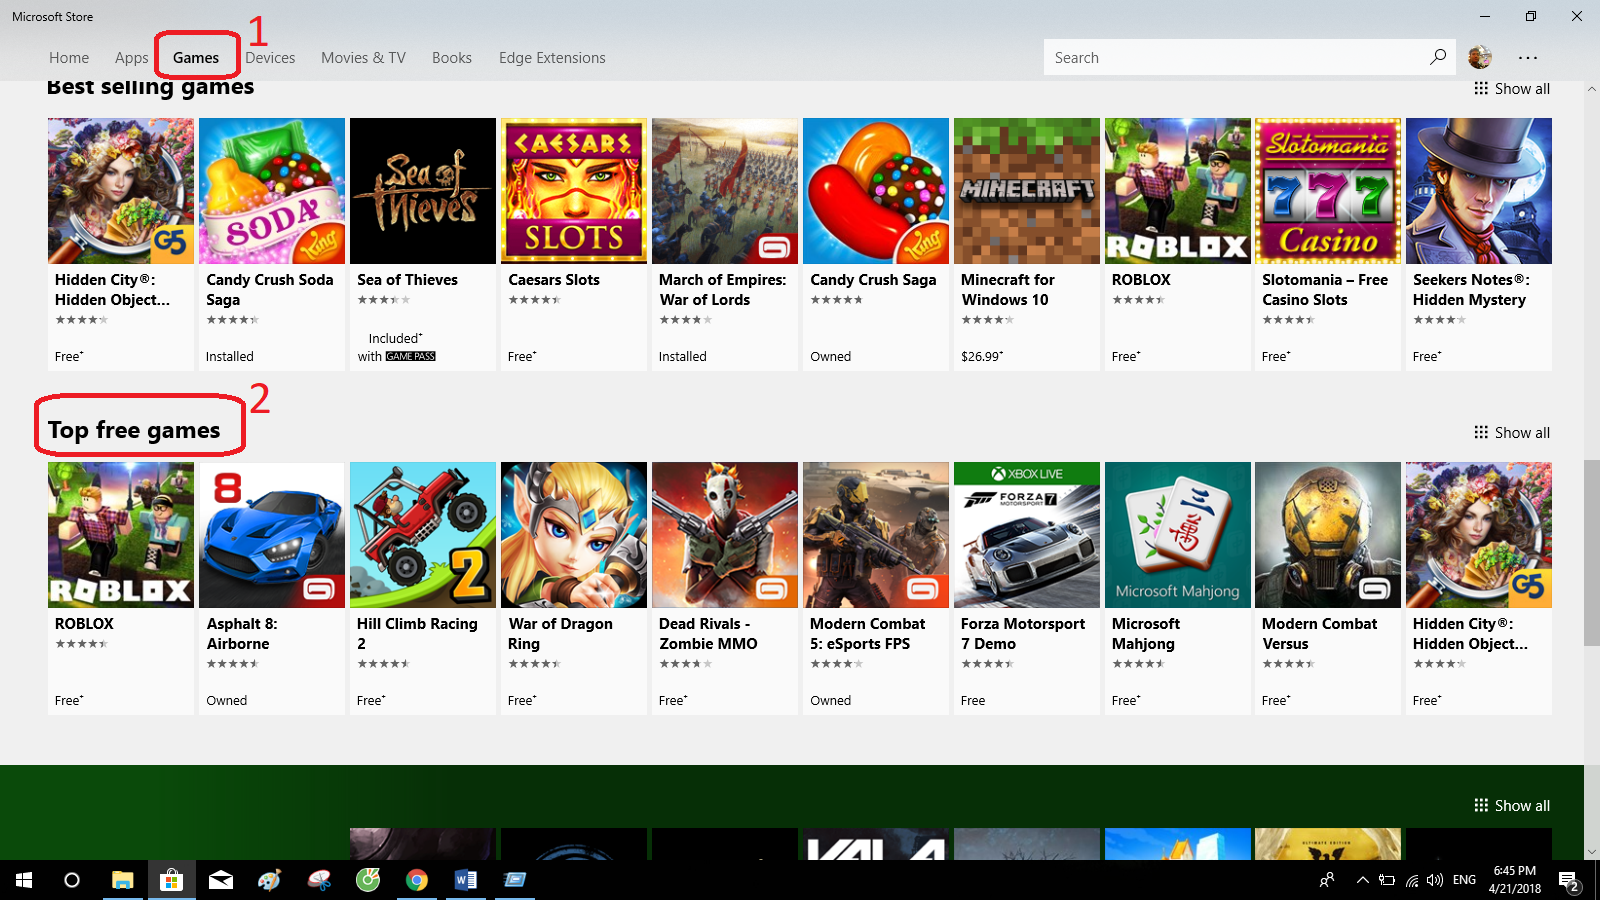
Task: Click Microsoft Store taskbar icon
Action: pyautogui.click(x=171, y=880)
